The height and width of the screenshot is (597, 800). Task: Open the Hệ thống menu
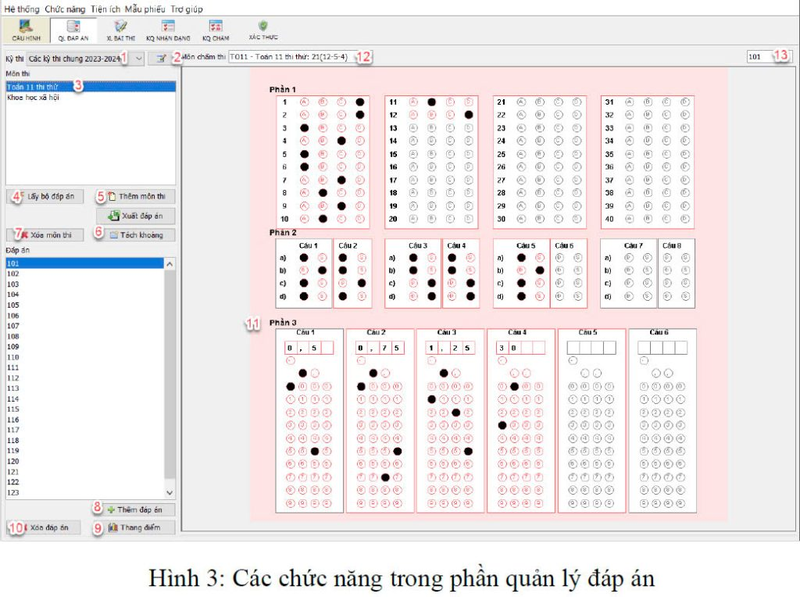(21, 9)
